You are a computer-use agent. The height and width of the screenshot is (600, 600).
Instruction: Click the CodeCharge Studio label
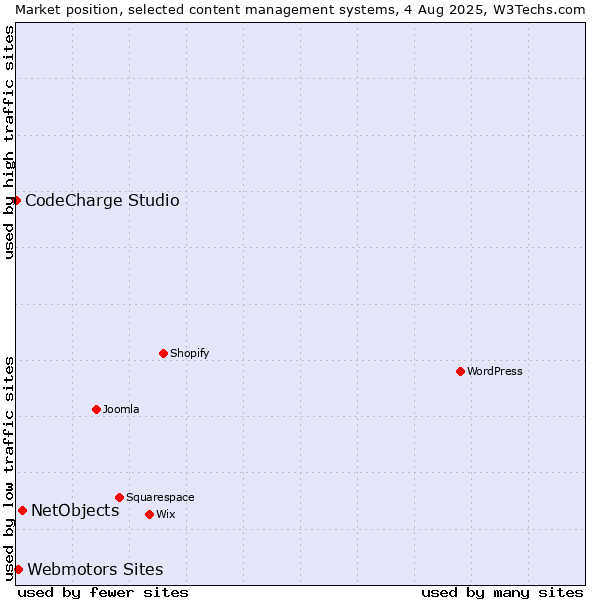click(102, 201)
